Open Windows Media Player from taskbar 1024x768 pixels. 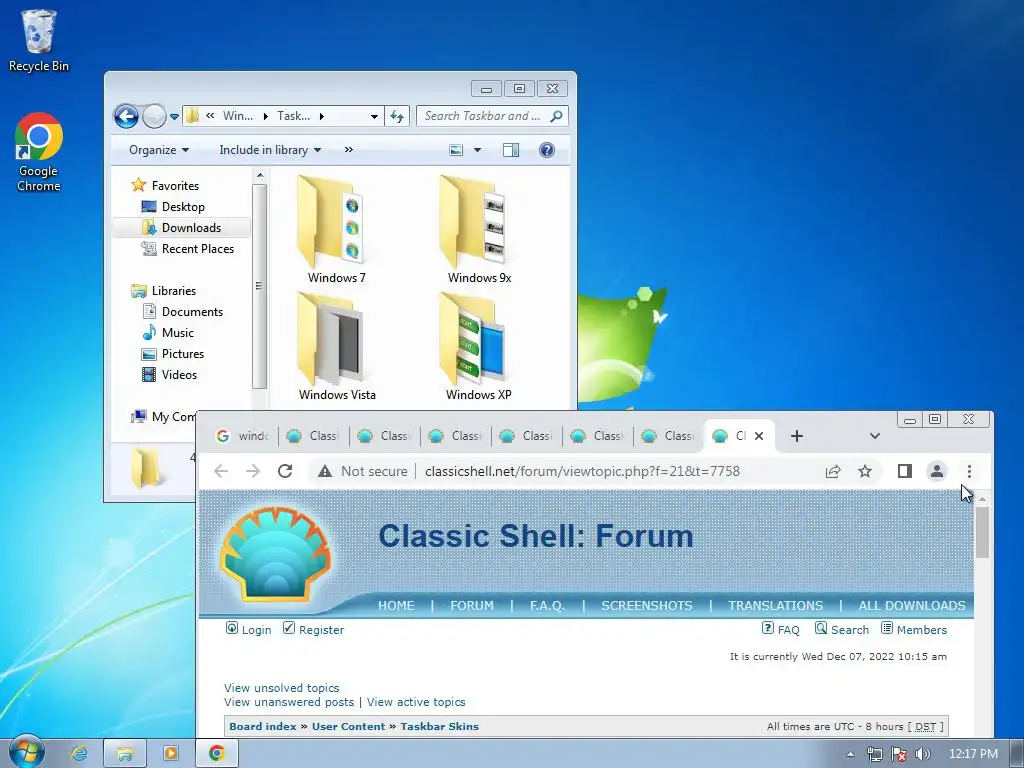pyautogui.click(x=170, y=754)
